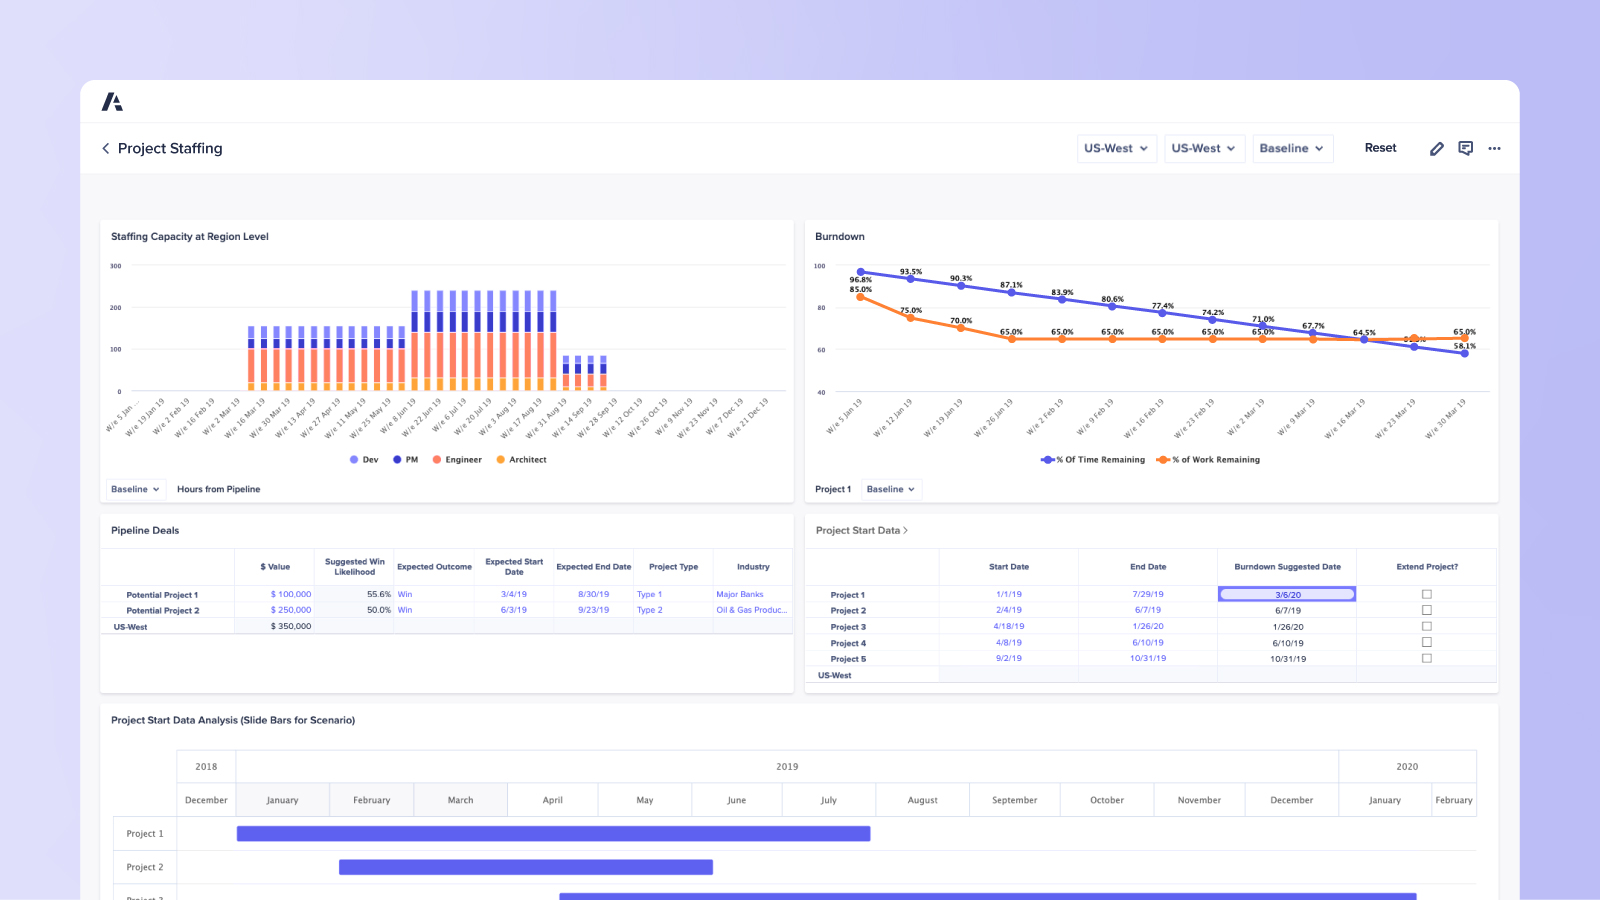Select the Pipeline Deals panel title

(144, 530)
